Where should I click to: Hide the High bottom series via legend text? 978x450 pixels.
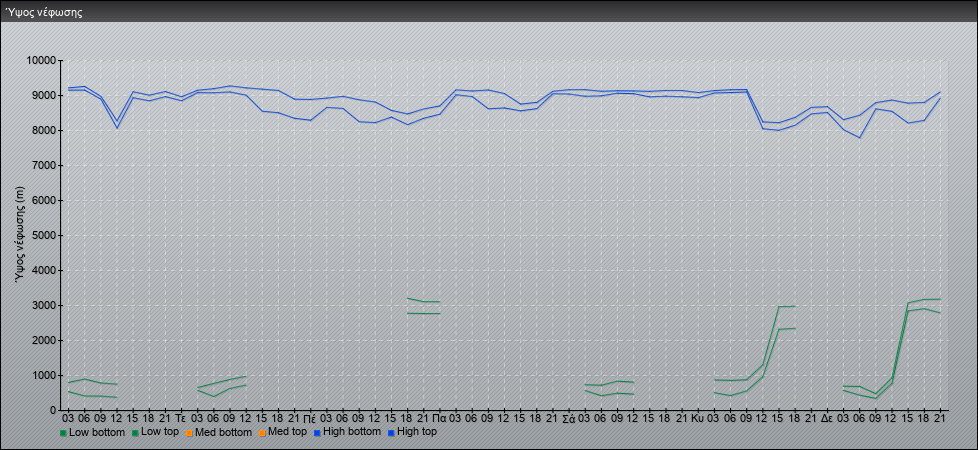pyautogui.click(x=354, y=432)
